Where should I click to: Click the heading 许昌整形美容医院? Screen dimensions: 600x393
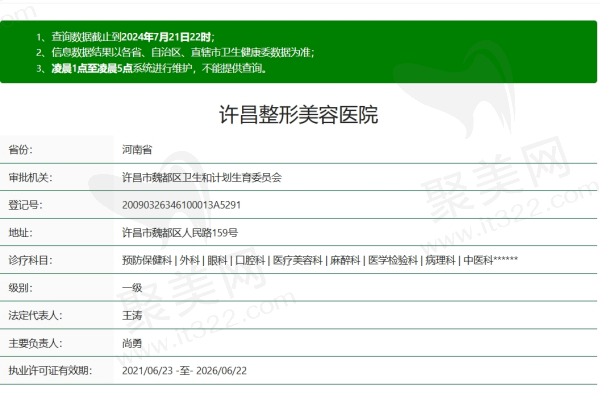[298, 114]
